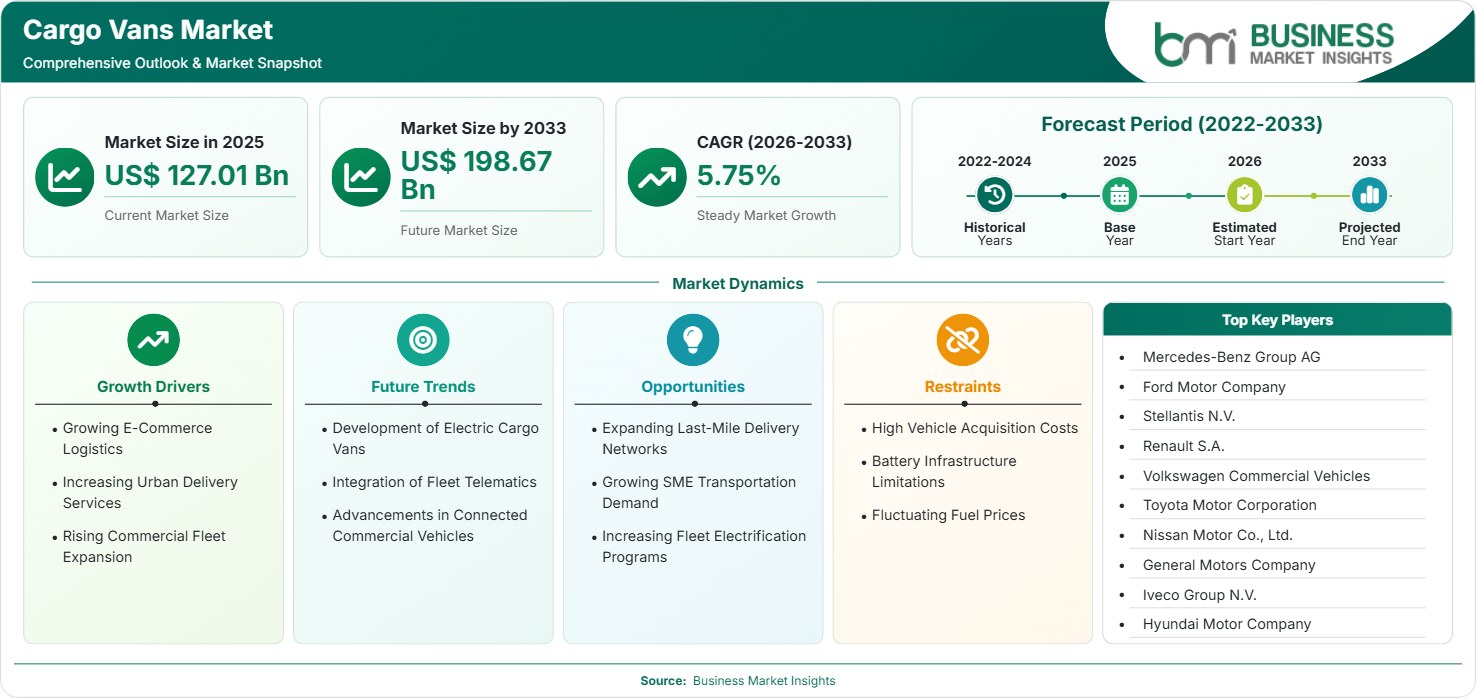This screenshot has height=698, width=1476.
Task: Click Comprehensive Outlook & Market Snapshot subtitle
Action: pos(172,63)
